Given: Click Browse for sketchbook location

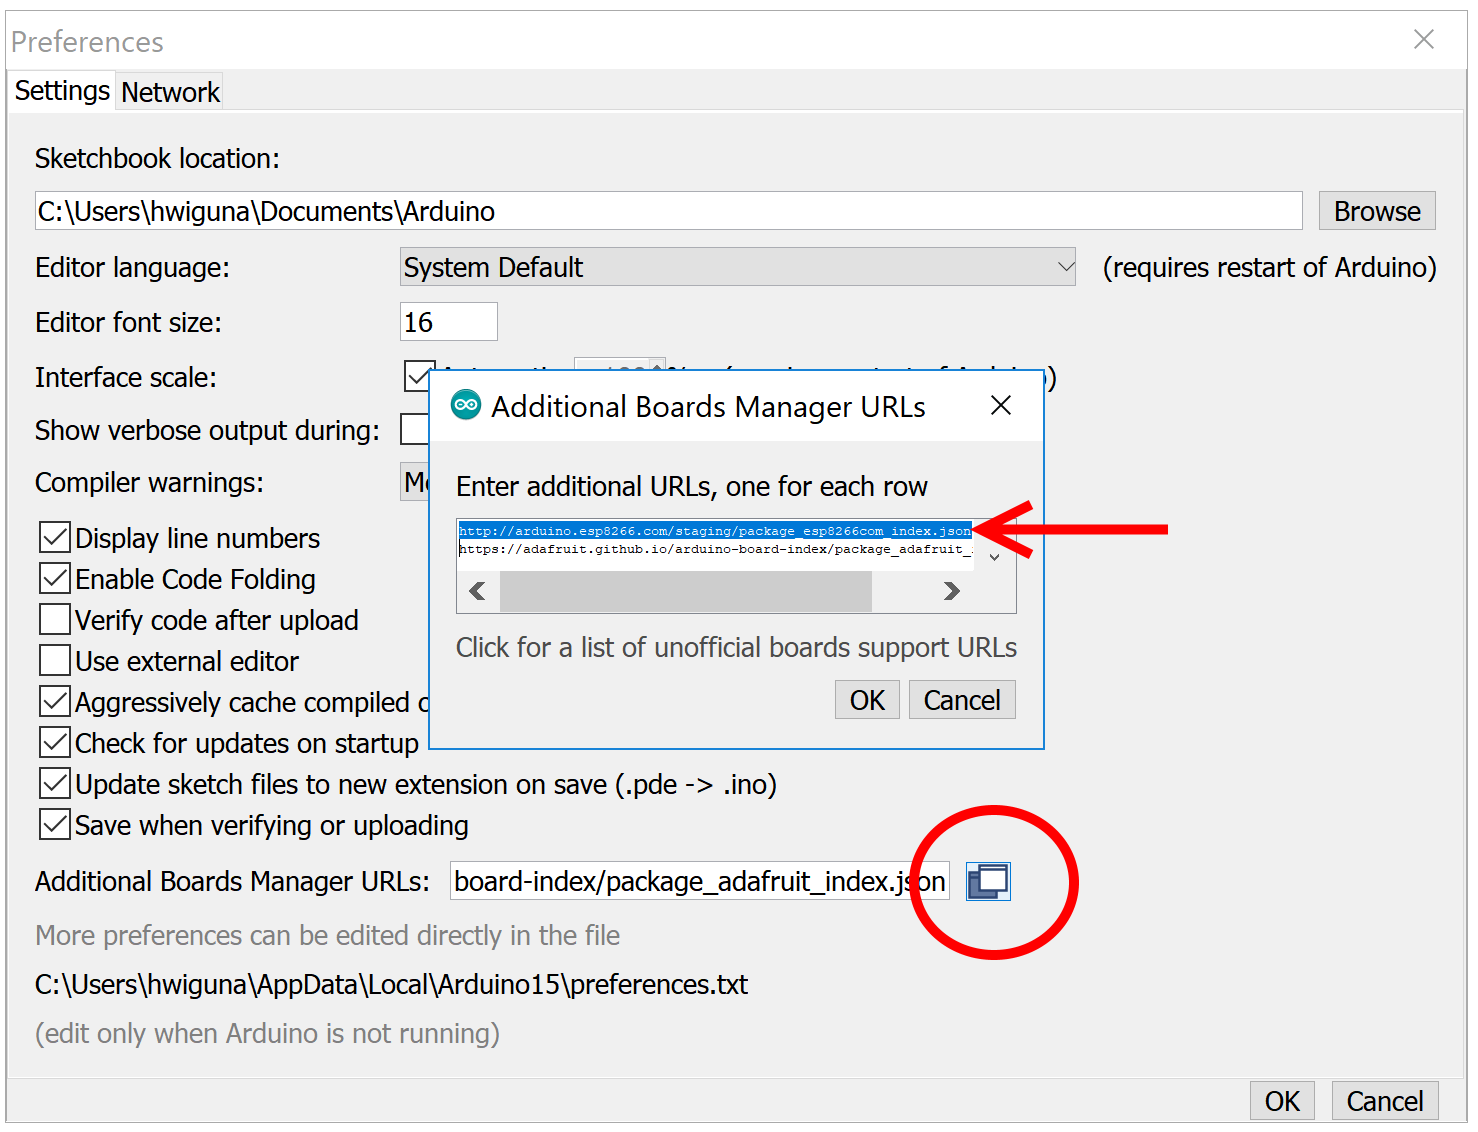Looking at the screenshot, I should [1377, 211].
